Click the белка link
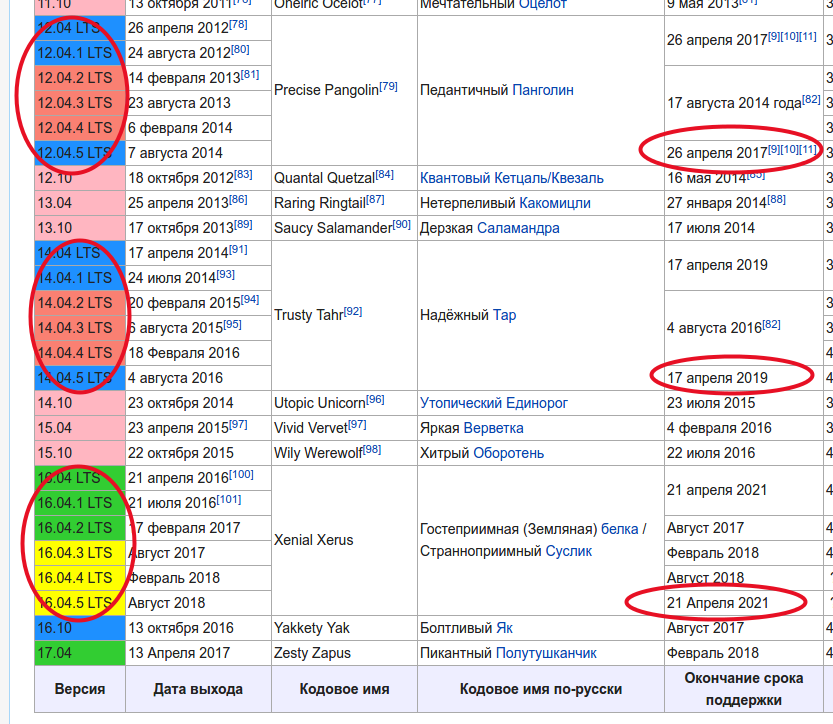Screen dimensions: 833x724 coord(619,529)
